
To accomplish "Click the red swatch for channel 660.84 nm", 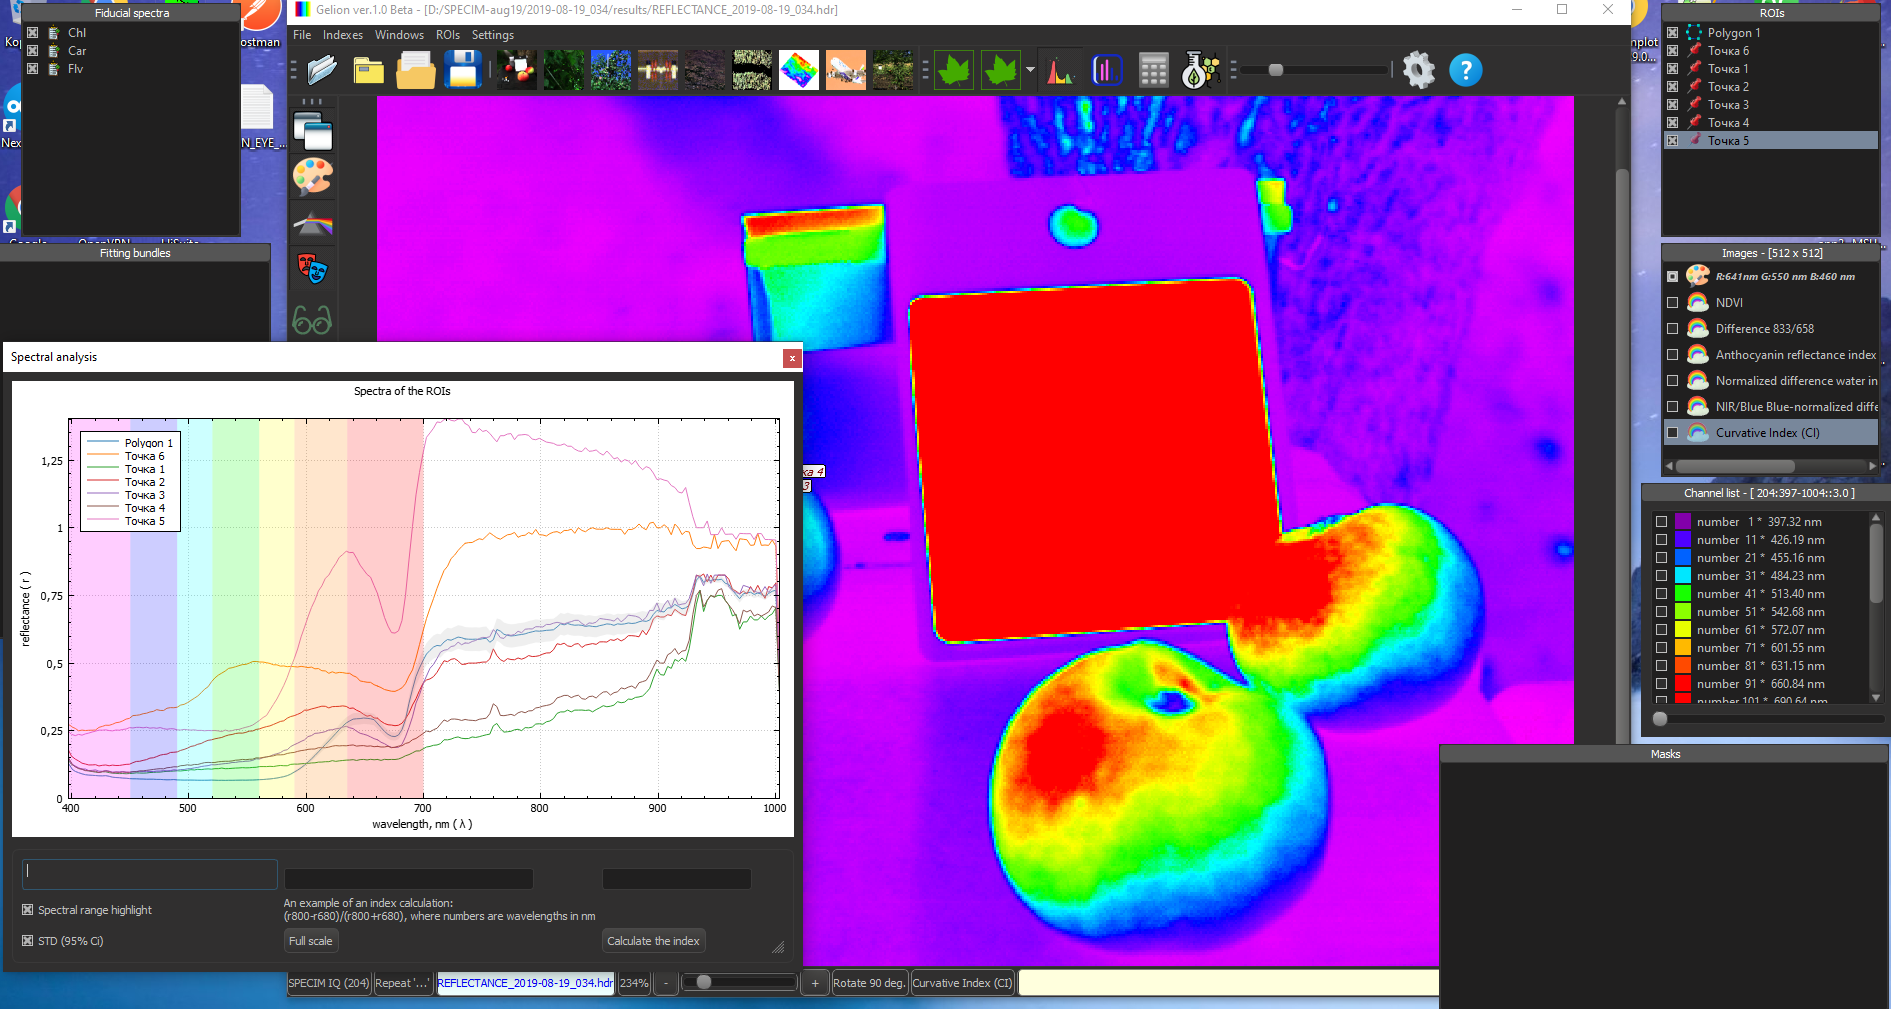I will 1683,684.
